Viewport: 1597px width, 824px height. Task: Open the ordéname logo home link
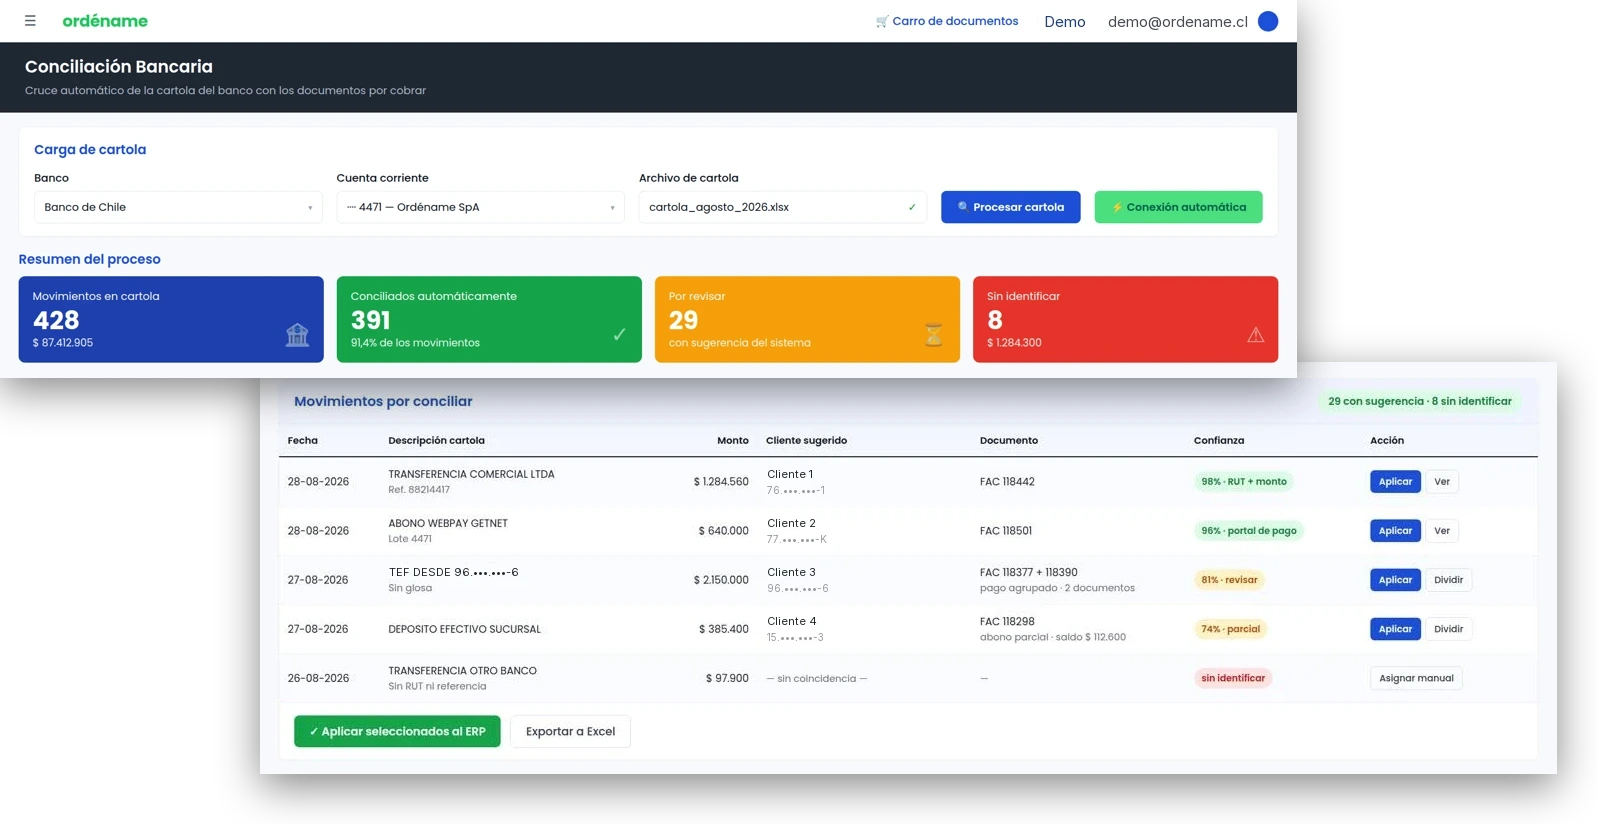click(105, 21)
